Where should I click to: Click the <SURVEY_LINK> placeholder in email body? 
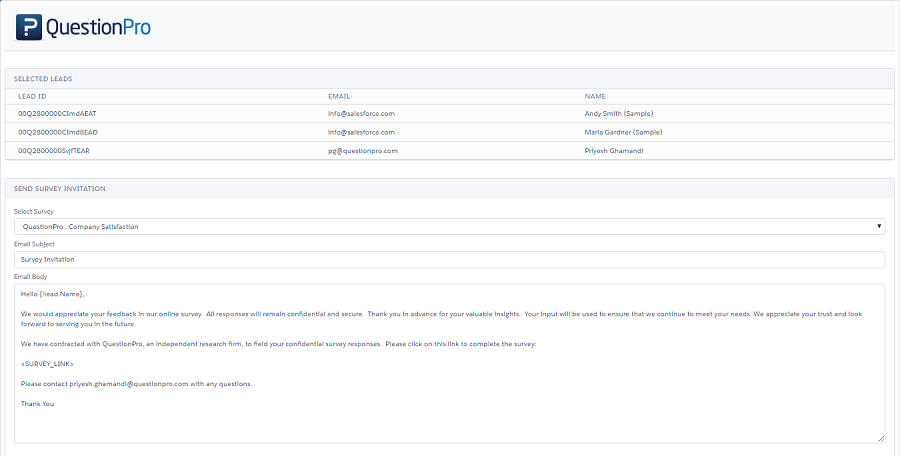click(x=46, y=366)
